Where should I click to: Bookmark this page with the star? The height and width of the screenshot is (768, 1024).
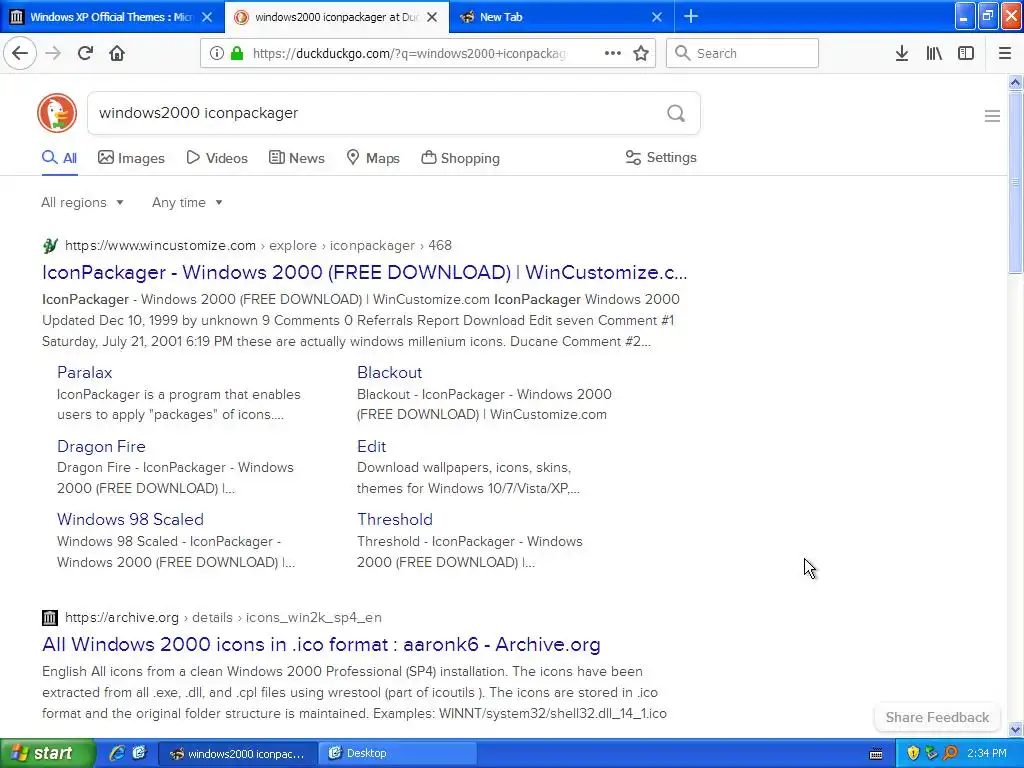click(641, 53)
